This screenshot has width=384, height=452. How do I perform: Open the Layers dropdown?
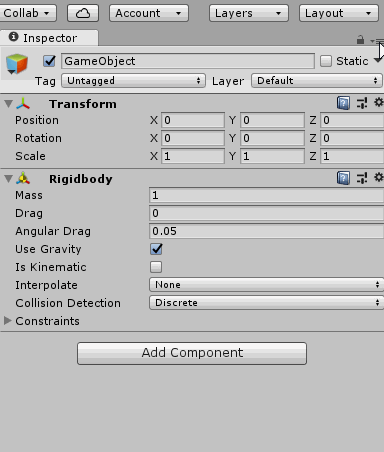[249, 13]
